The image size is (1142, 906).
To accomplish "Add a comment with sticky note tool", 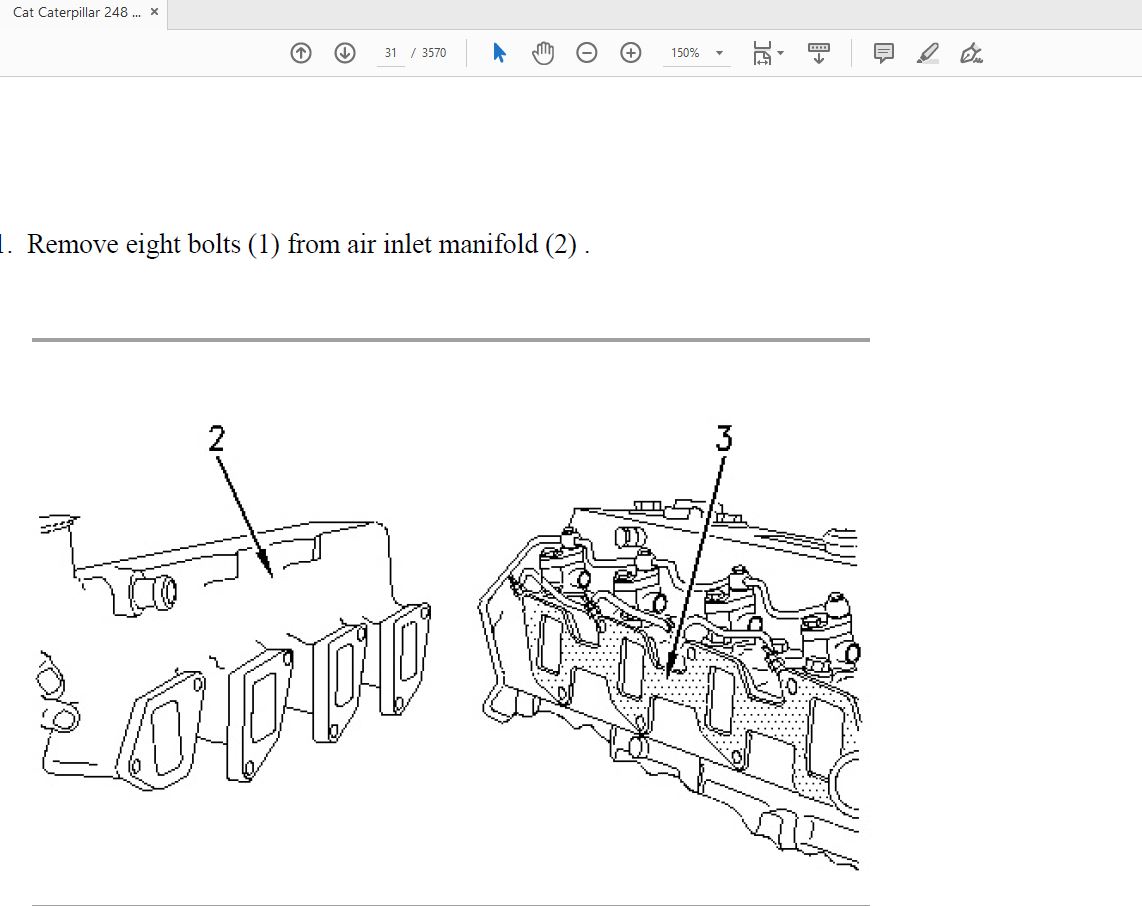I will [x=884, y=53].
